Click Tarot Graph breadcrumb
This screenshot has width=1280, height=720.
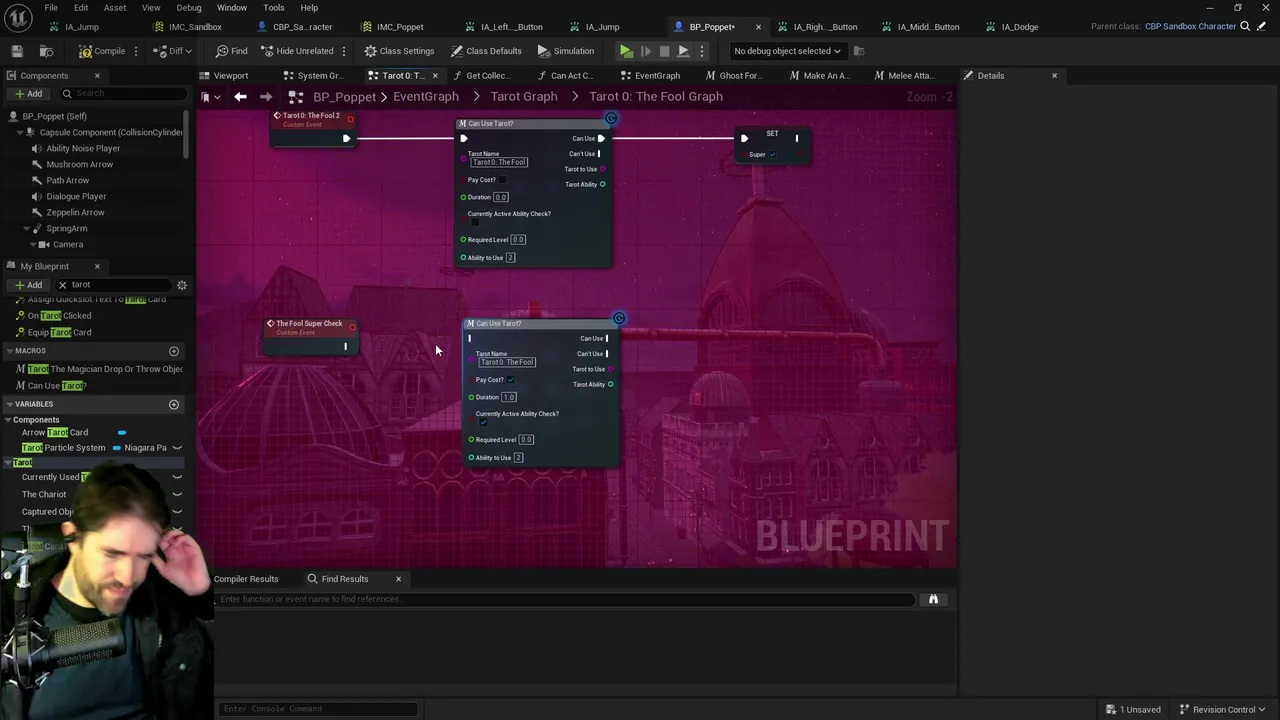pos(524,97)
